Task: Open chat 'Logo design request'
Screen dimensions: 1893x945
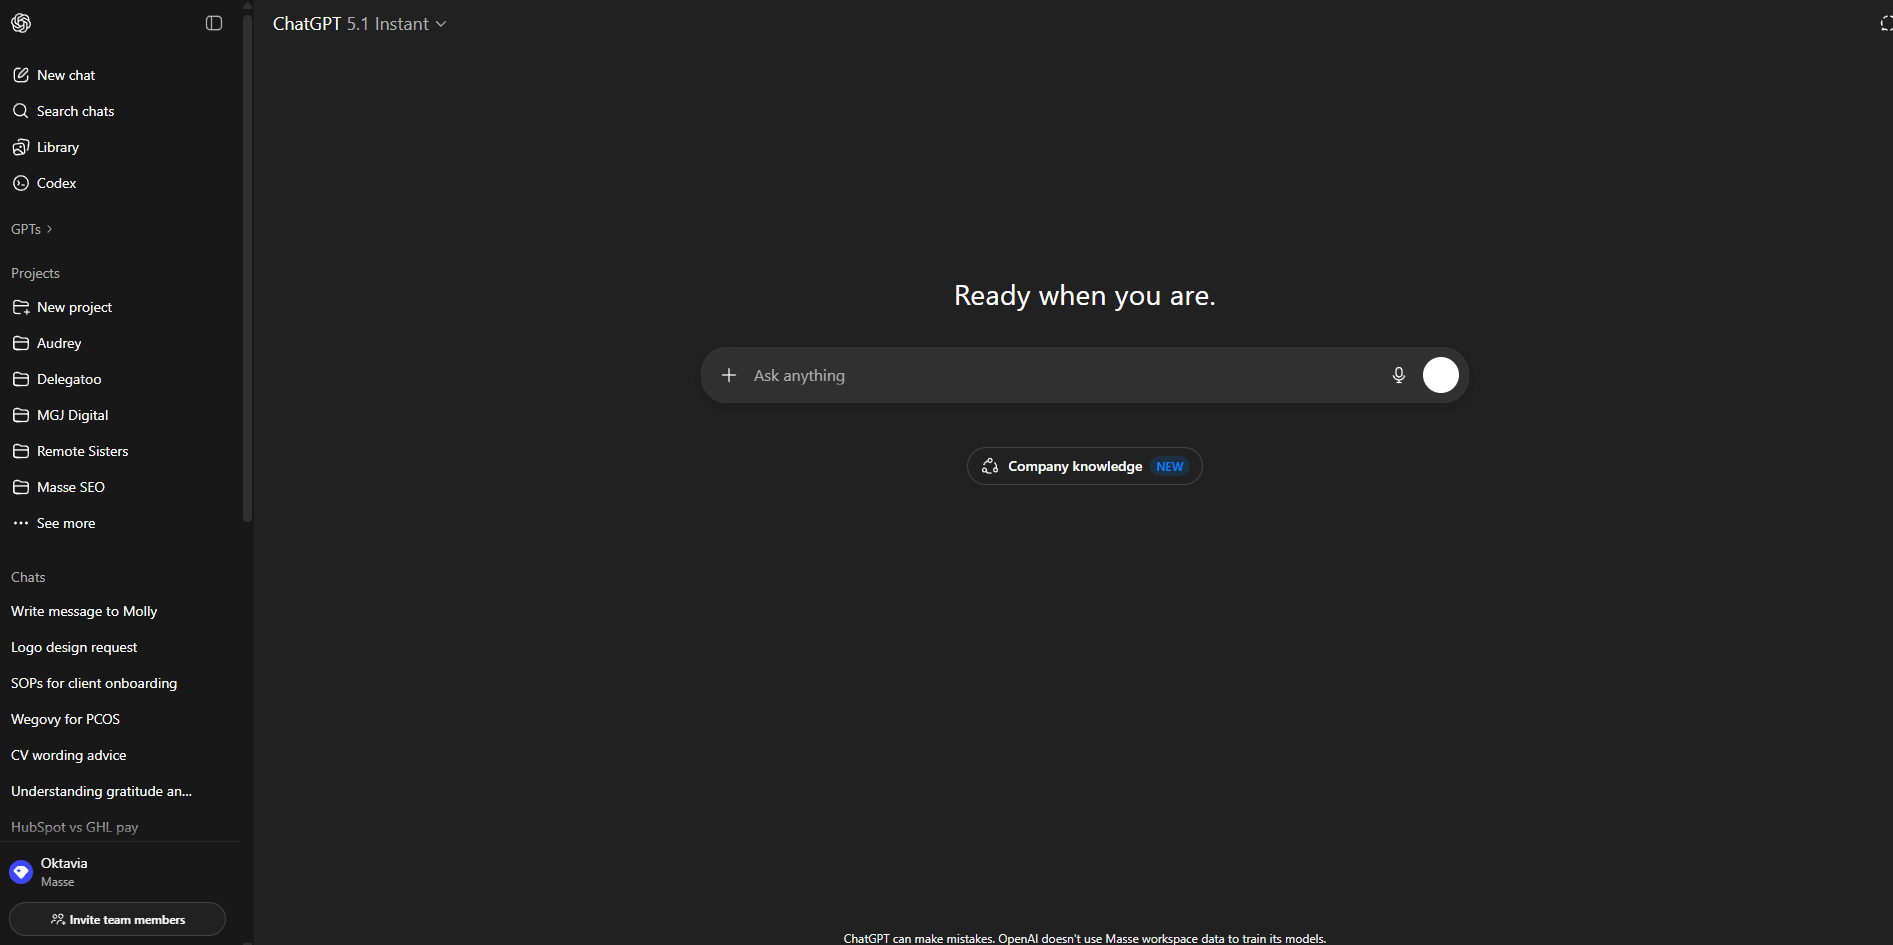Action: 120,647
